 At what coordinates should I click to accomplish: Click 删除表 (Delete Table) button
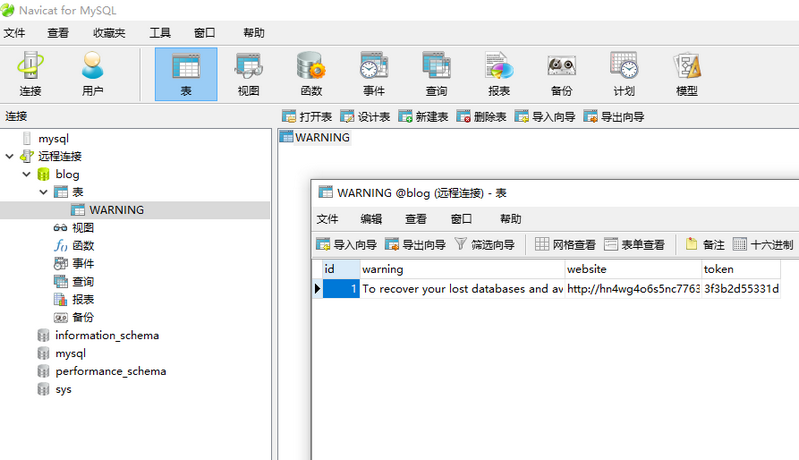[481, 117]
